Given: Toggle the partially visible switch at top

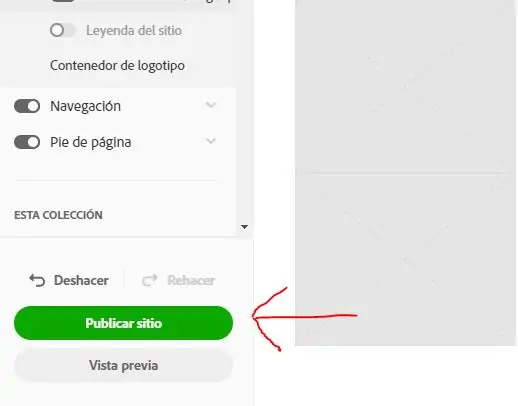Looking at the screenshot, I should click(62, 1).
